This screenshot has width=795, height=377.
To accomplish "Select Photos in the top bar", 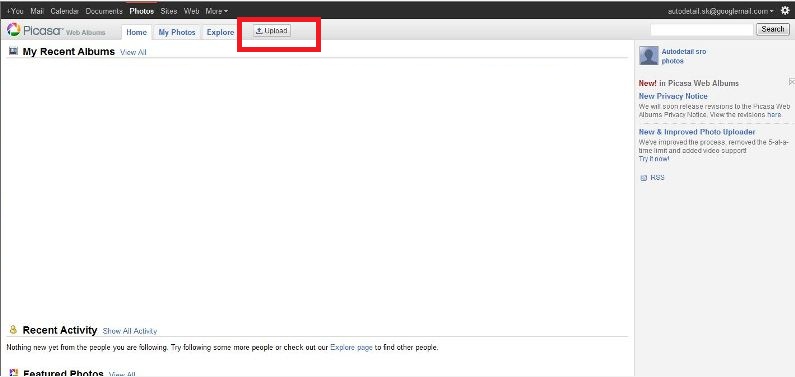I will [x=141, y=11].
